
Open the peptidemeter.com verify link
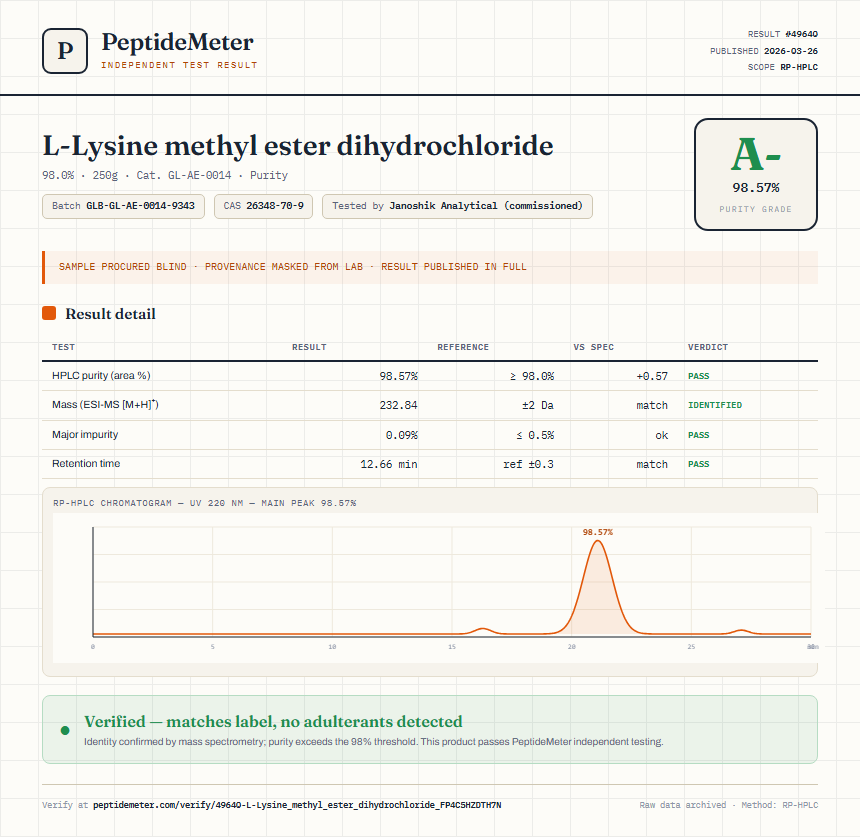[x=297, y=805]
